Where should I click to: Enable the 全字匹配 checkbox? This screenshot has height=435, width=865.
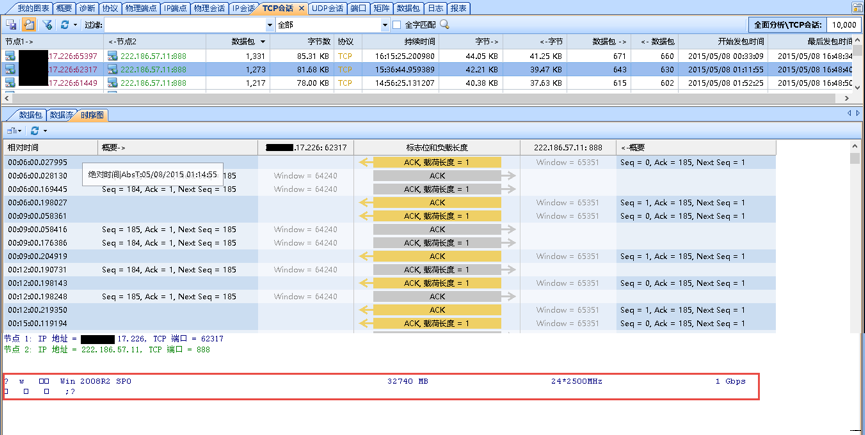point(397,24)
